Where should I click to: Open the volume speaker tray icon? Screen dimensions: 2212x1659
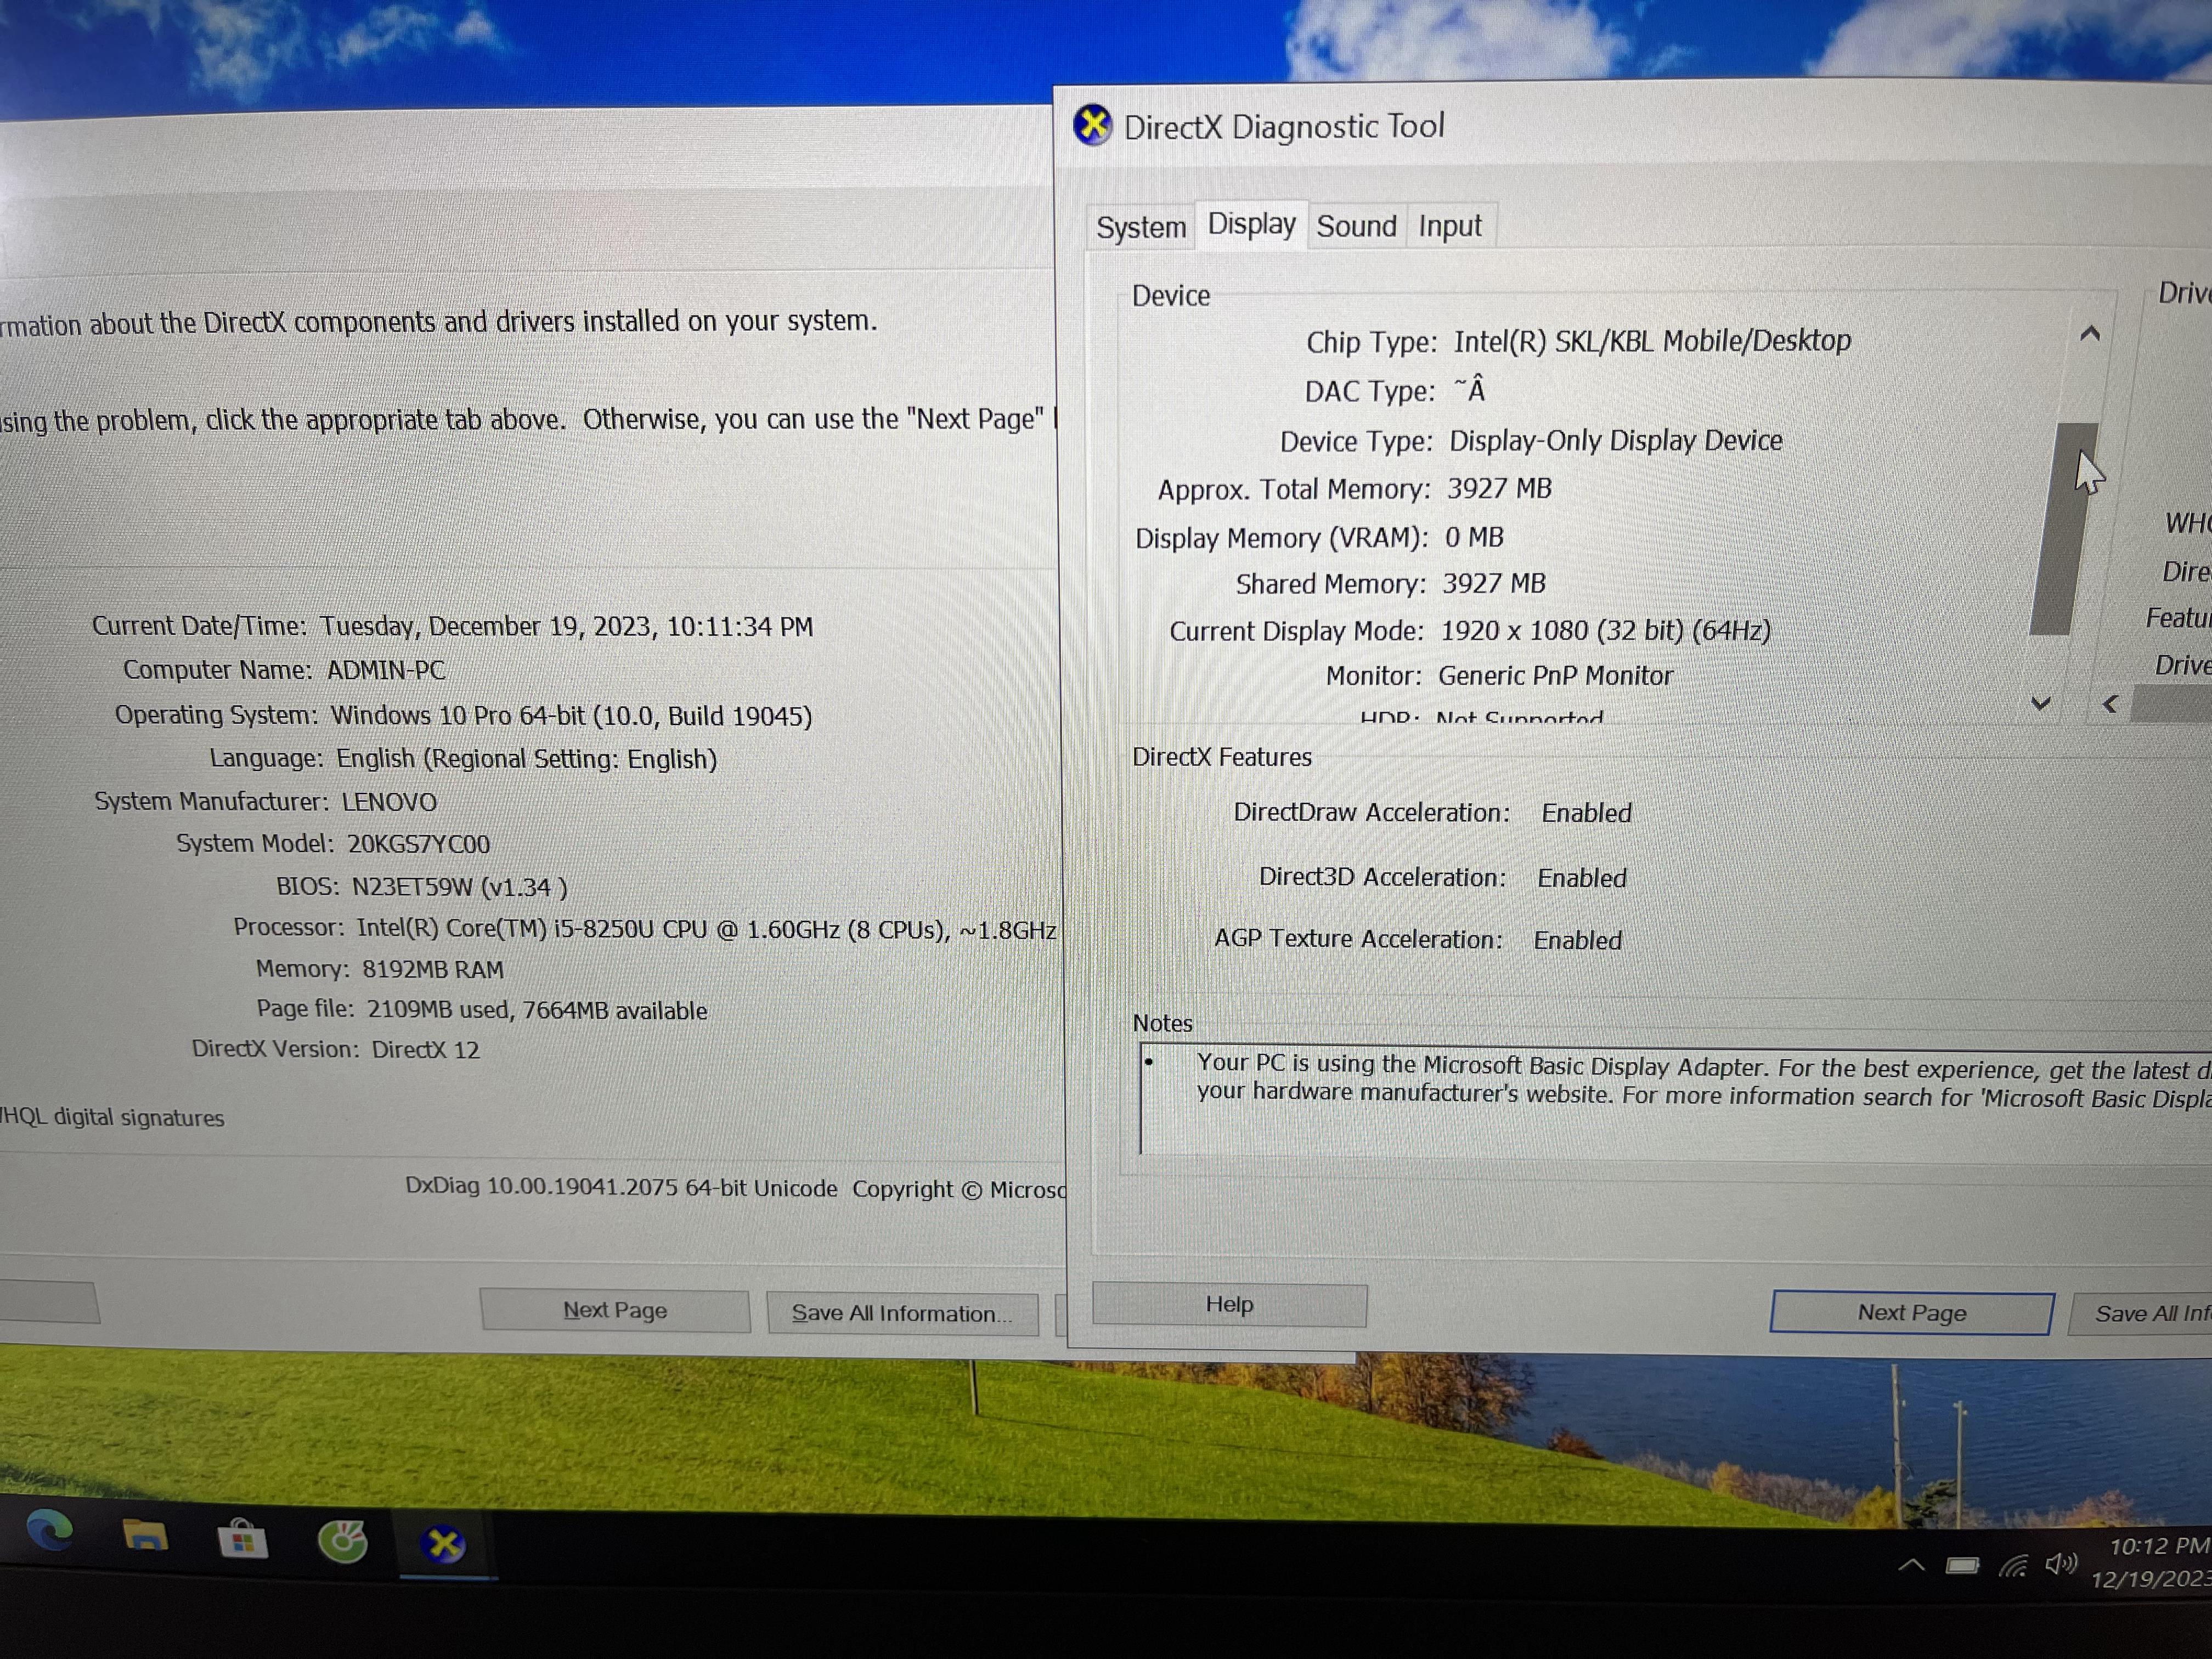coord(2061,1564)
